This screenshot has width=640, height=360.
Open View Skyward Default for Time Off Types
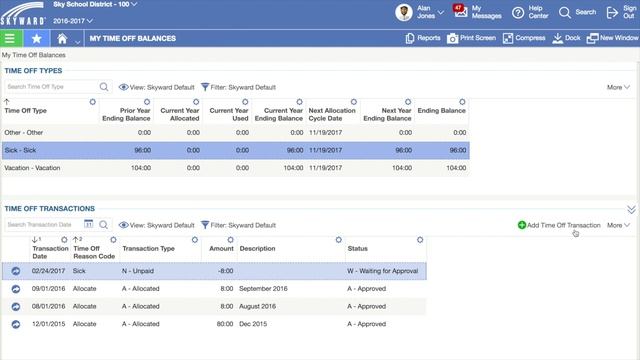click(156, 87)
